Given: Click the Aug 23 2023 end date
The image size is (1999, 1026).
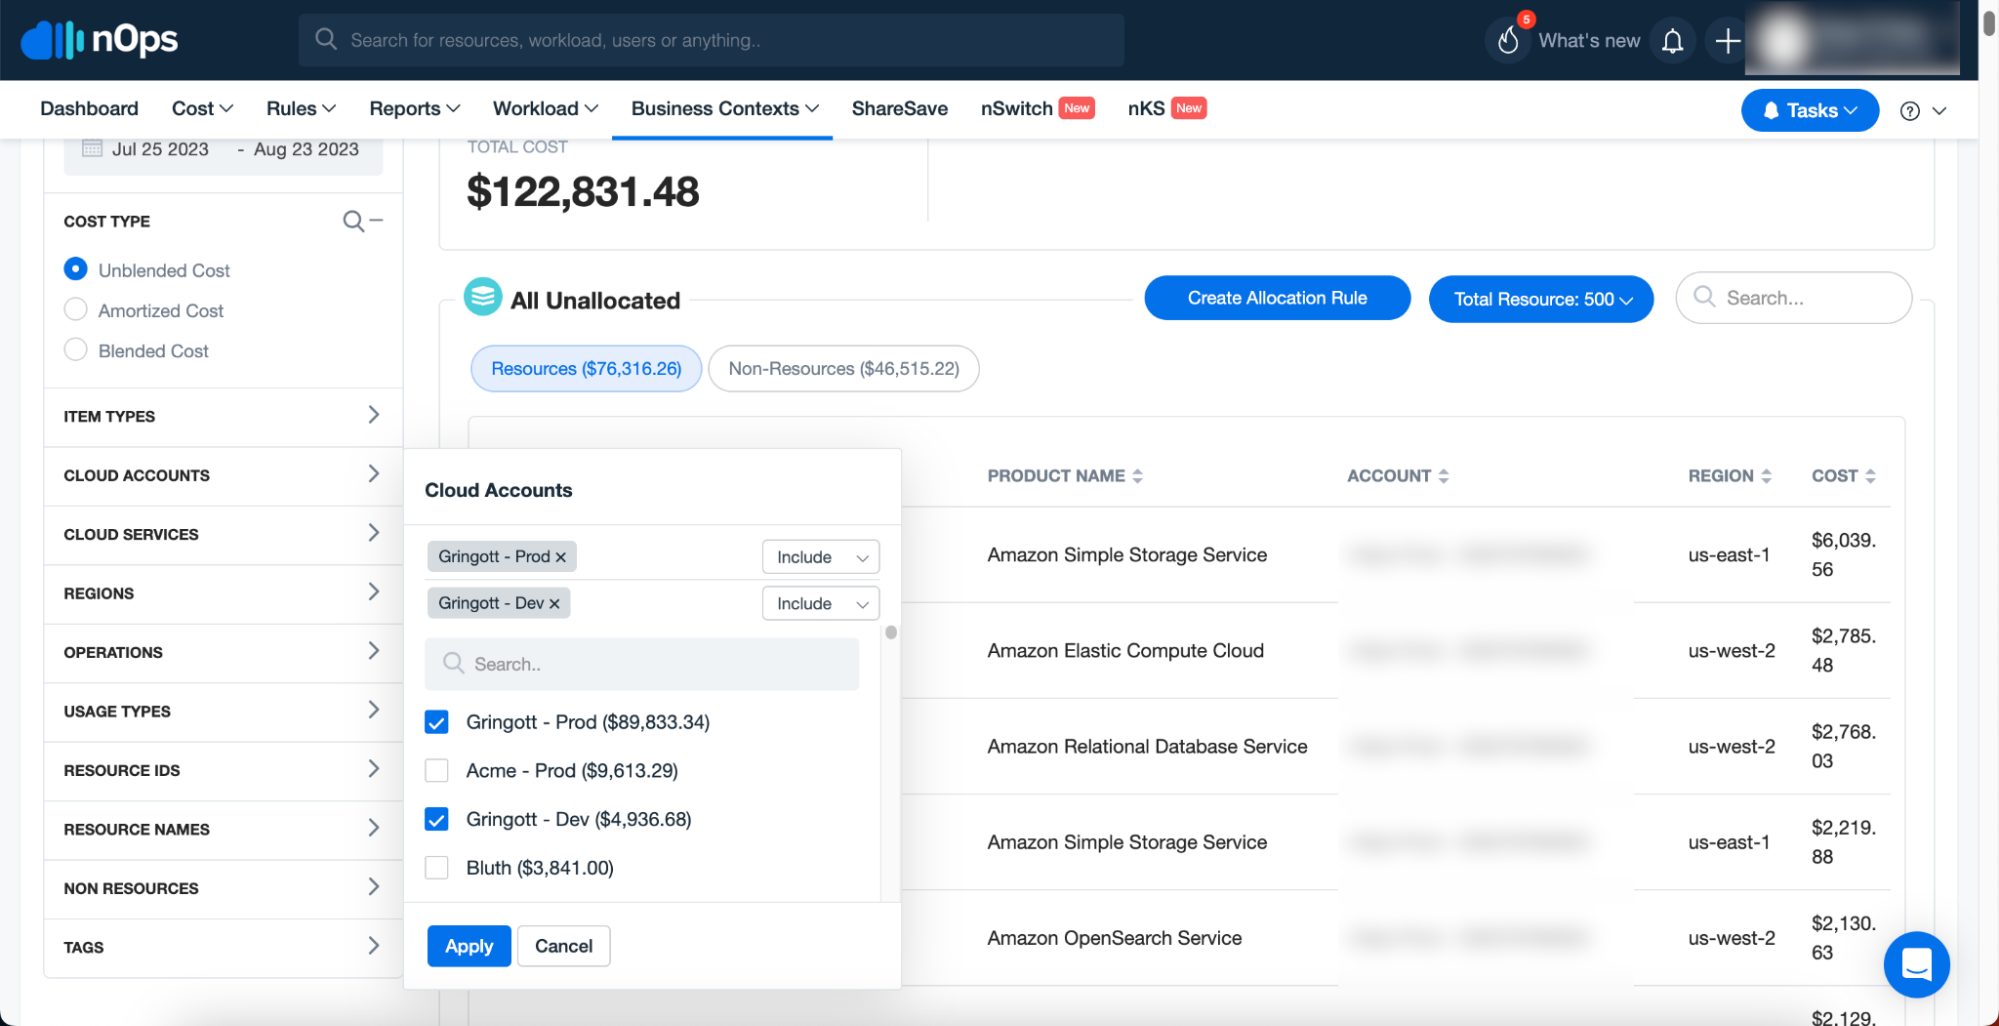Looking at the screenshot, I should (306, 149).
